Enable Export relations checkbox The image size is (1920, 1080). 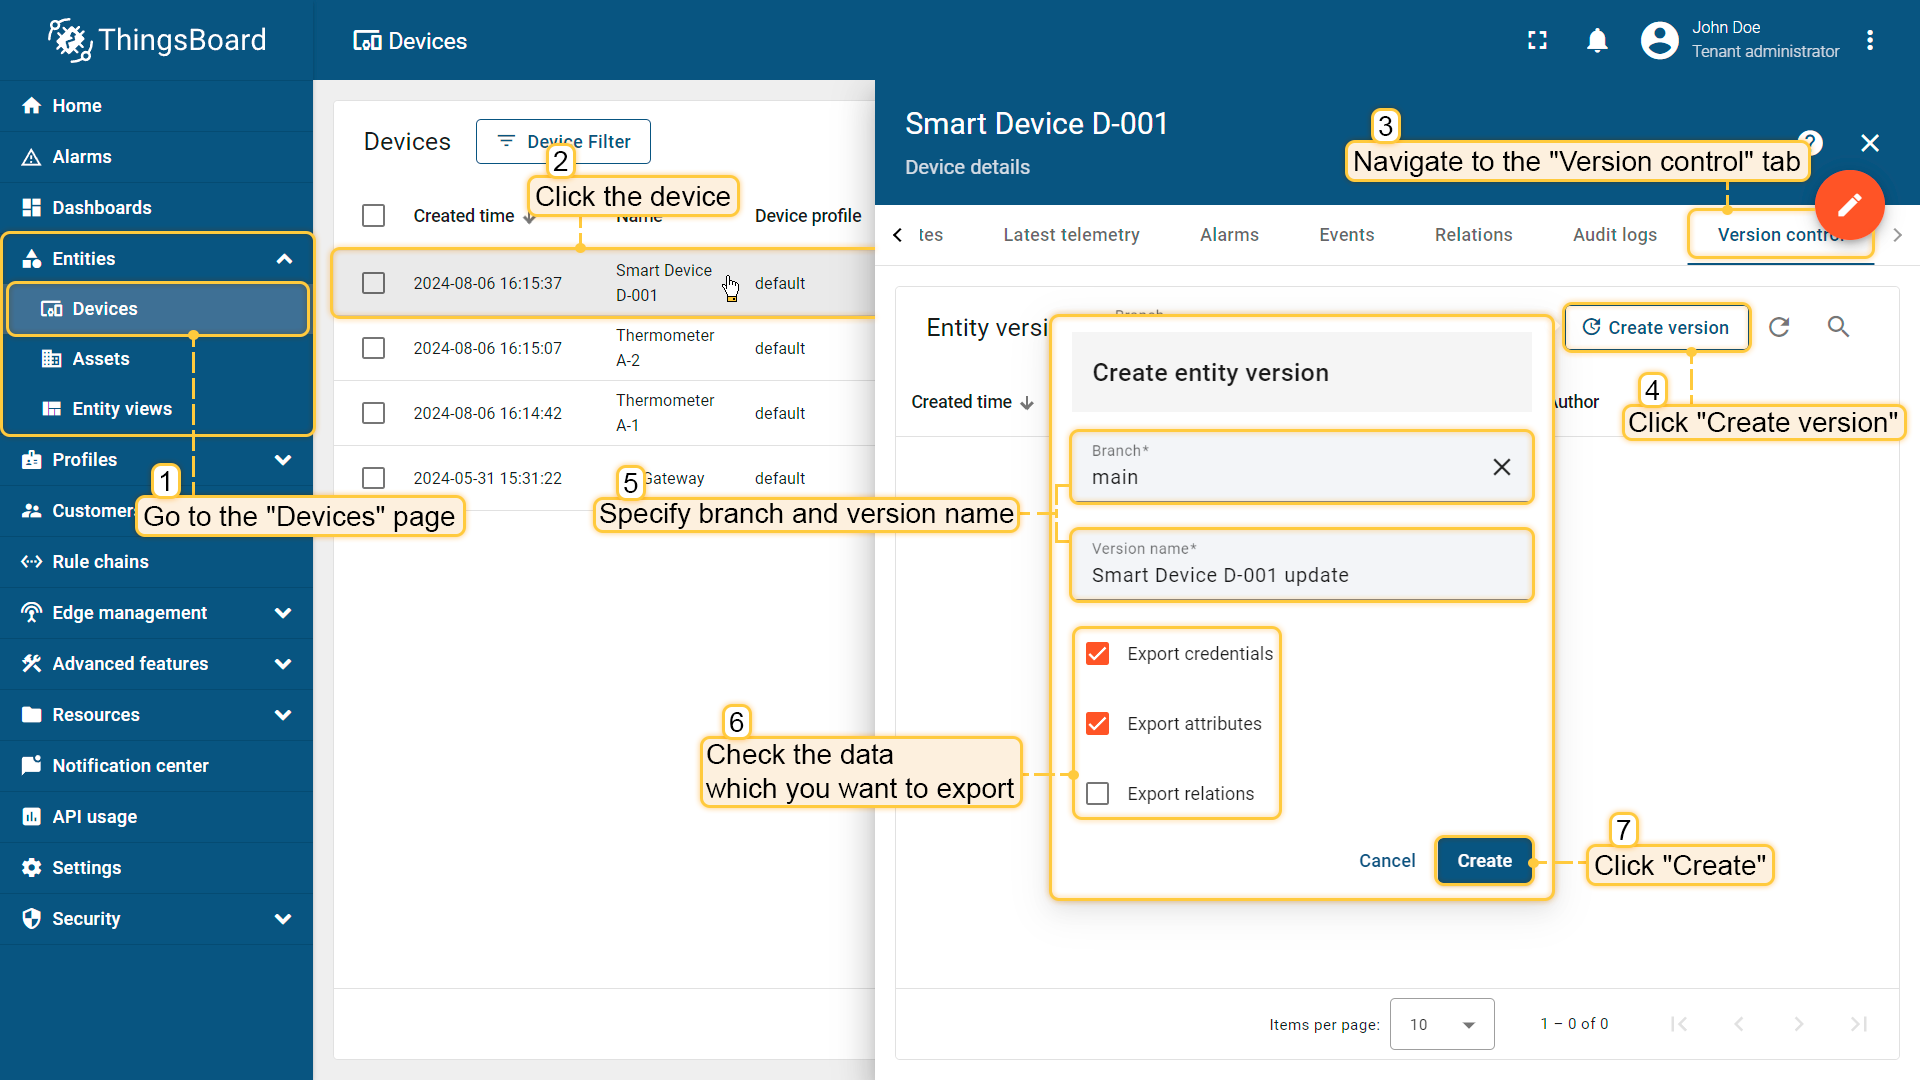[1098, 794]
